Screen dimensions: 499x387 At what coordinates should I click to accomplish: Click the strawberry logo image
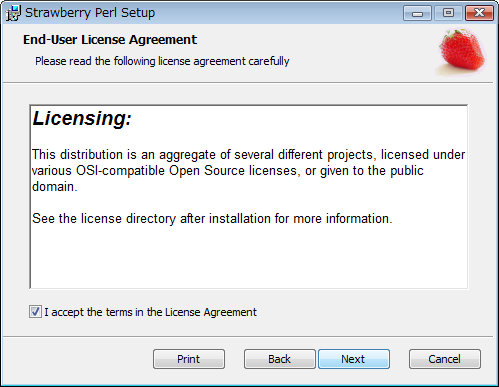click(461, 52)
